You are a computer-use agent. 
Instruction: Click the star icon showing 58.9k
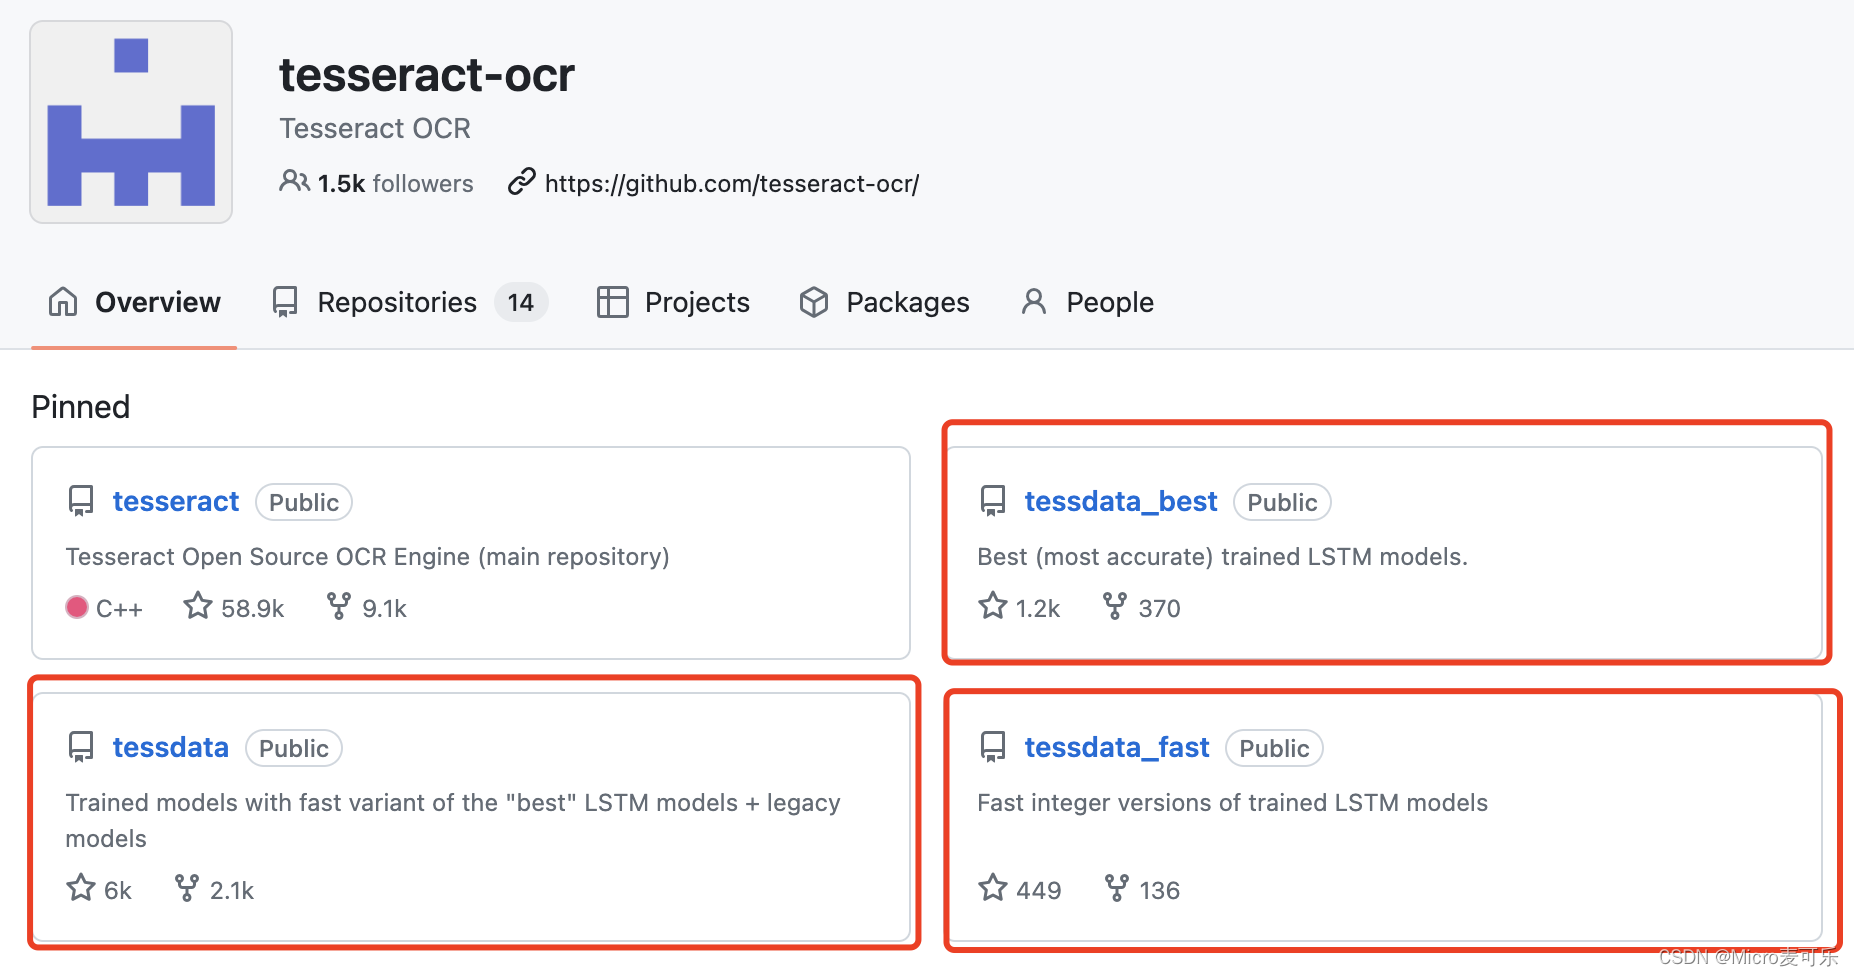tap(198, 606)
